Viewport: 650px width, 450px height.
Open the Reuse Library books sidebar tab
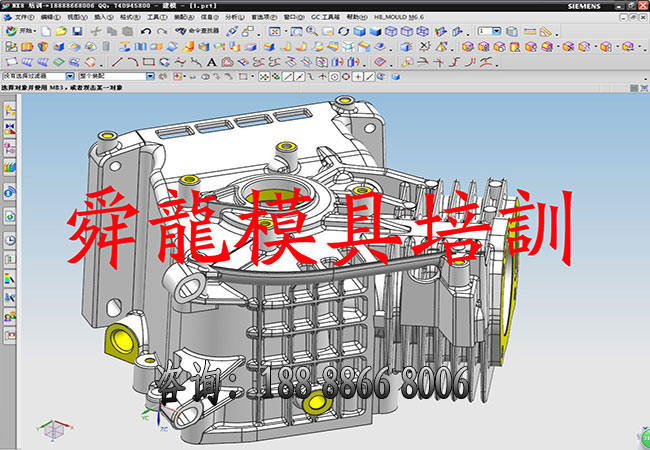tap(10, 167)
